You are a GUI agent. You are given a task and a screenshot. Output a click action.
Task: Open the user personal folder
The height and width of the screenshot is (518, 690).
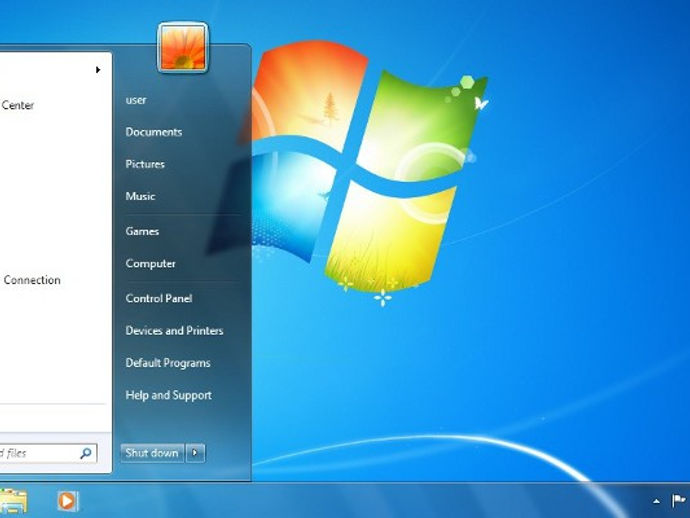[x=136, y=100]
